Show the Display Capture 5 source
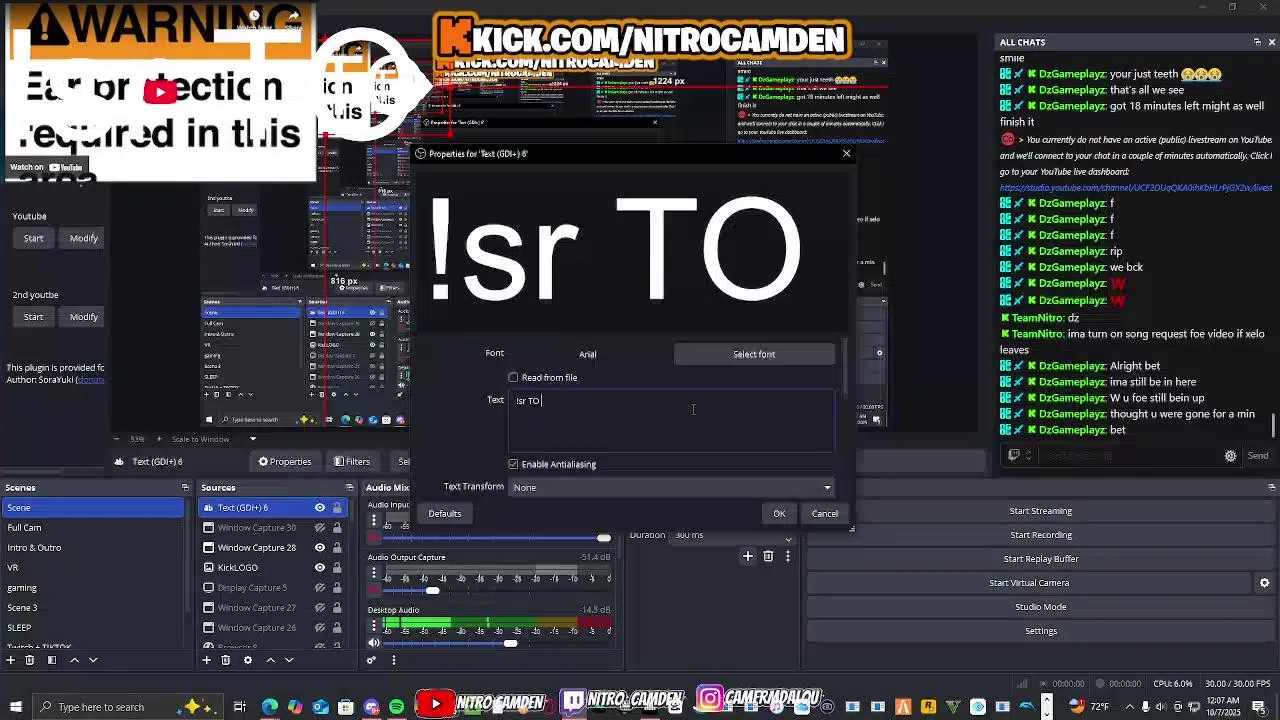This screenshot has width=1280, height=720. [320, 588]
